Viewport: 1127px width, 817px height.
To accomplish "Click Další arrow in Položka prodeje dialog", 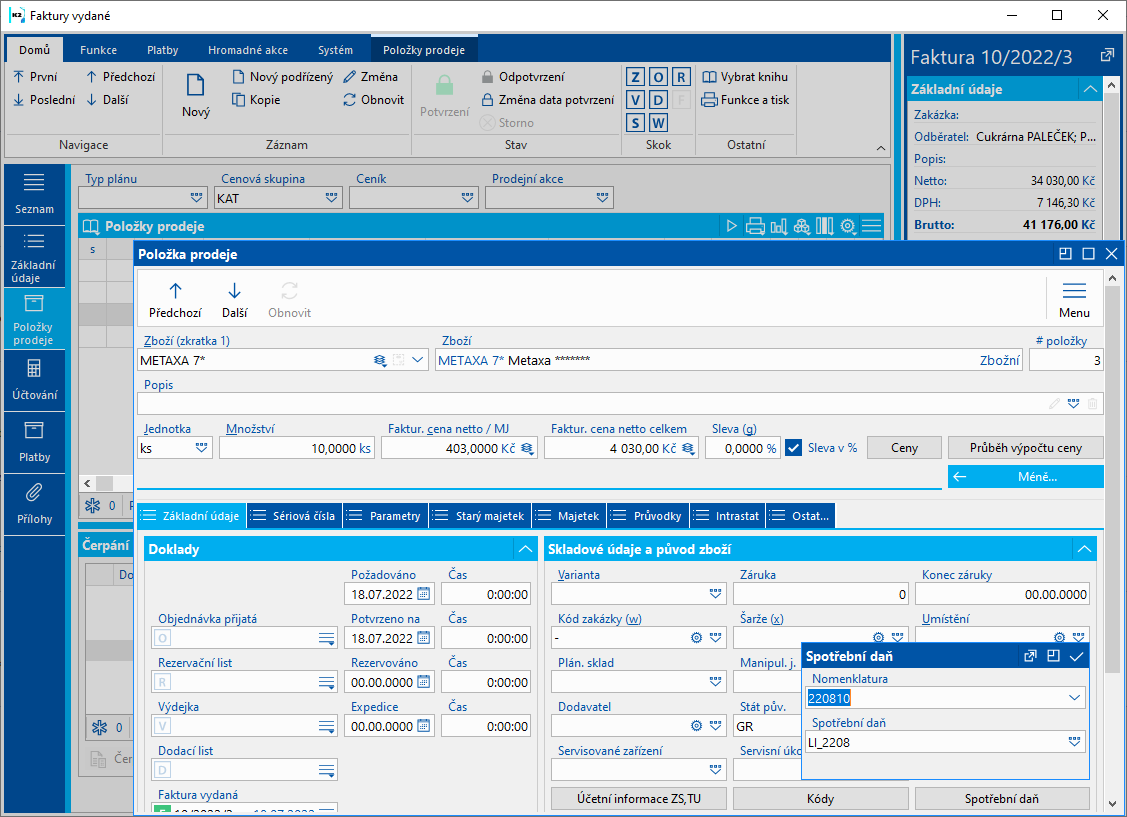I will click(234, 300).
